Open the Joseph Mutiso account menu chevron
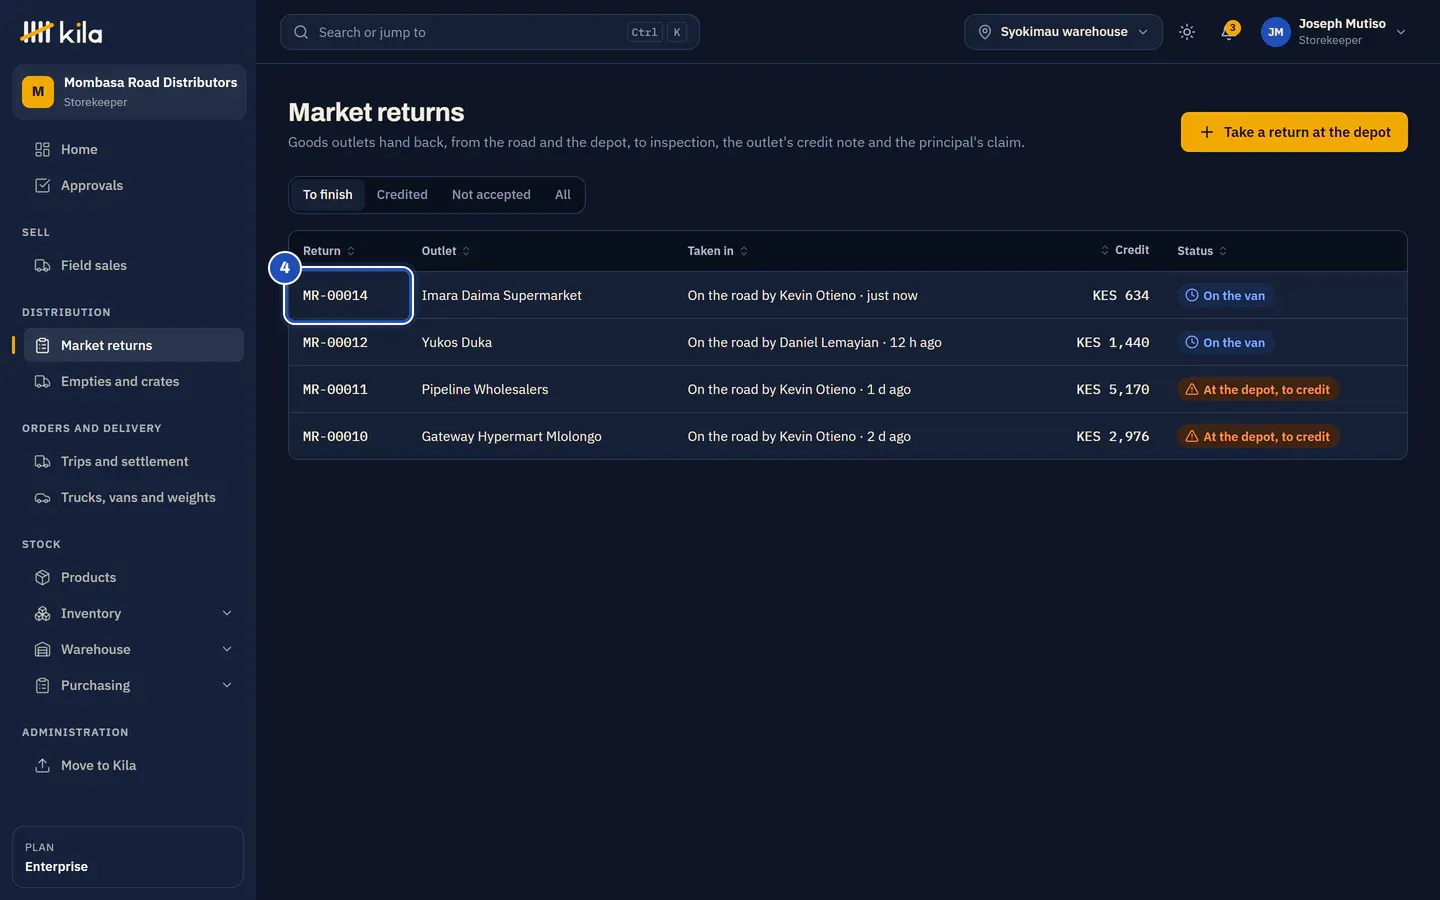The height and width of the screenshot is (900, 1440). 1401,32
